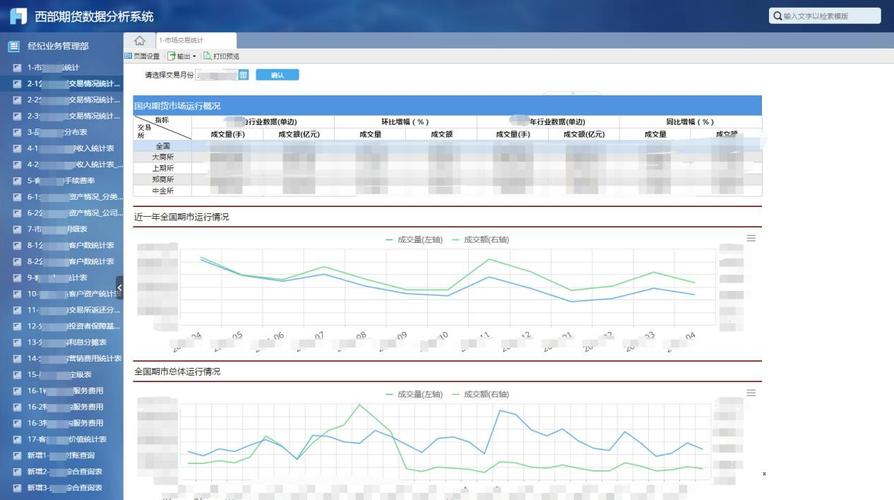Select sidebar item 13 利息分摊表
Viewport: 894px width, 500px height.
62,342
